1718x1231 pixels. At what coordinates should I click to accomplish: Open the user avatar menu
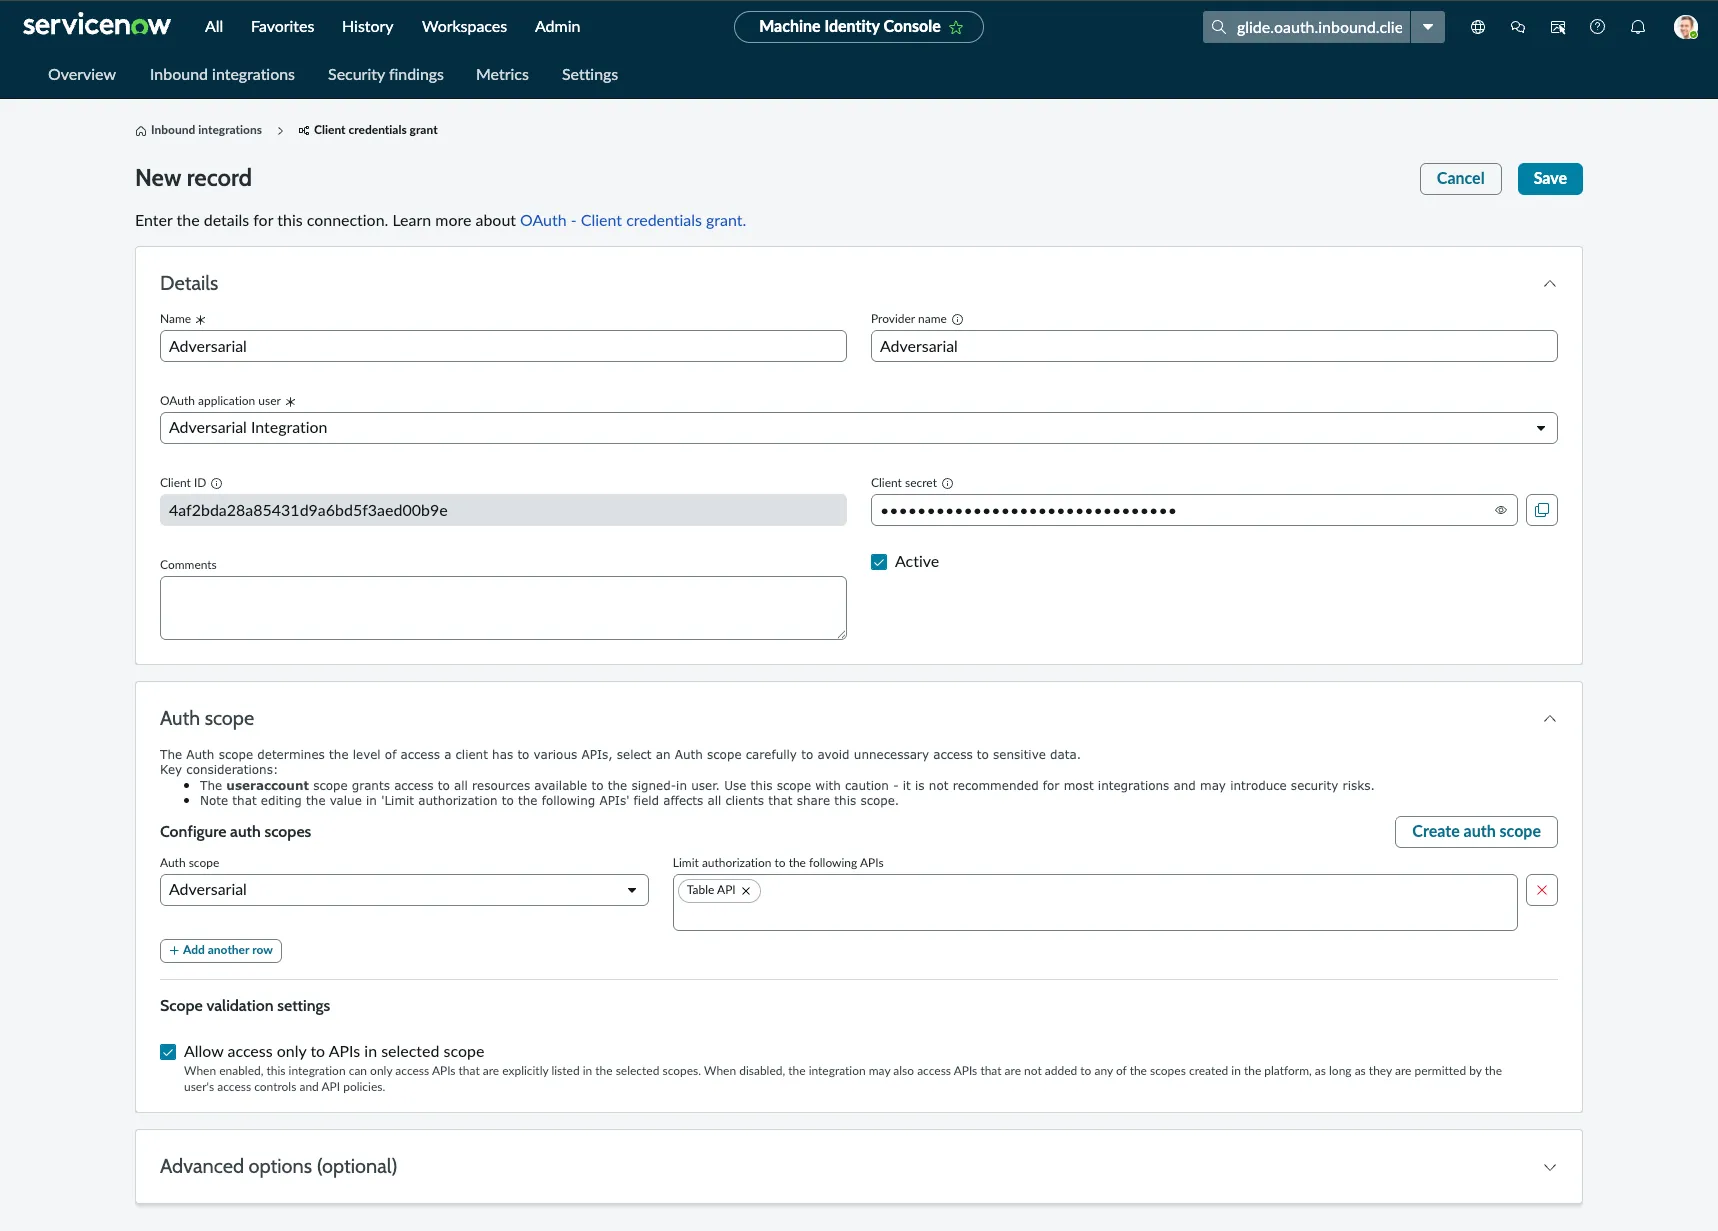(x=1686, y=27)
